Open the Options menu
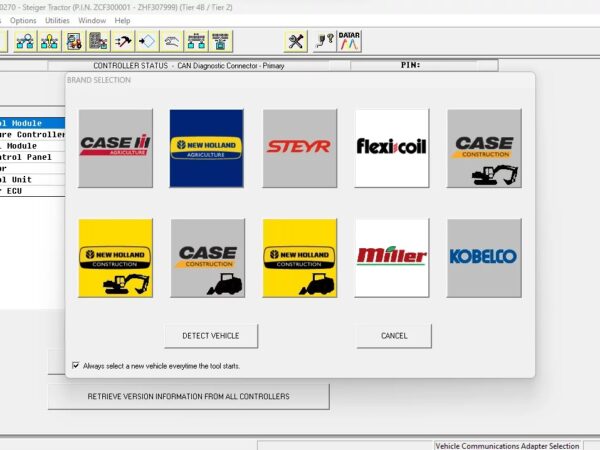This screenshot has height=450, width=600. point(23,21)
